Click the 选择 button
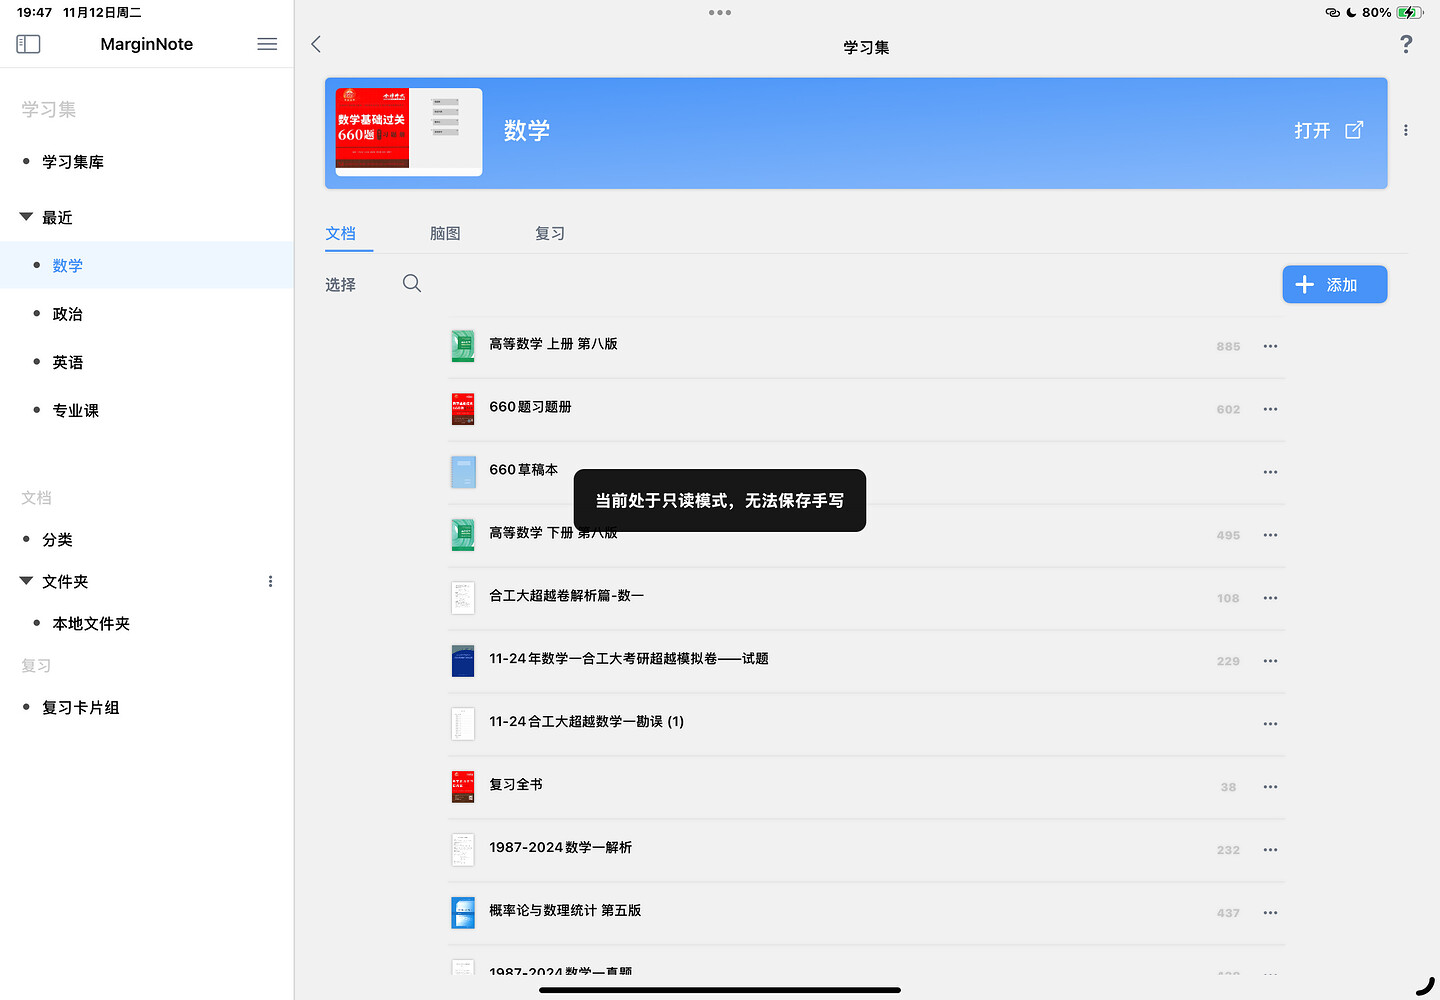This screenshot has height=1000, width=1440. [341, 285]
